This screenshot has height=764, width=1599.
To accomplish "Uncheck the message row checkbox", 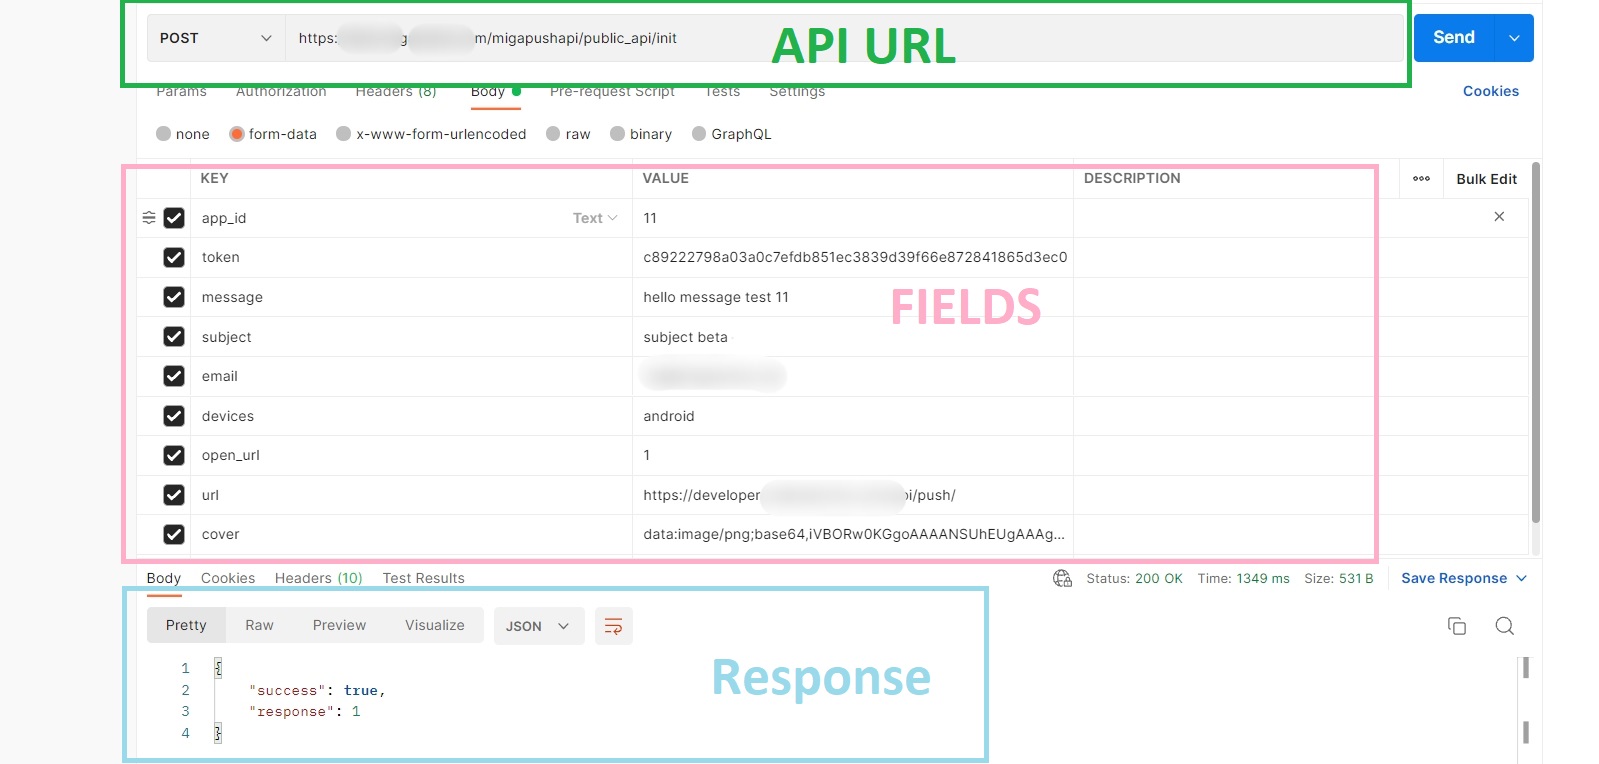I will click(x=174, y=297).
